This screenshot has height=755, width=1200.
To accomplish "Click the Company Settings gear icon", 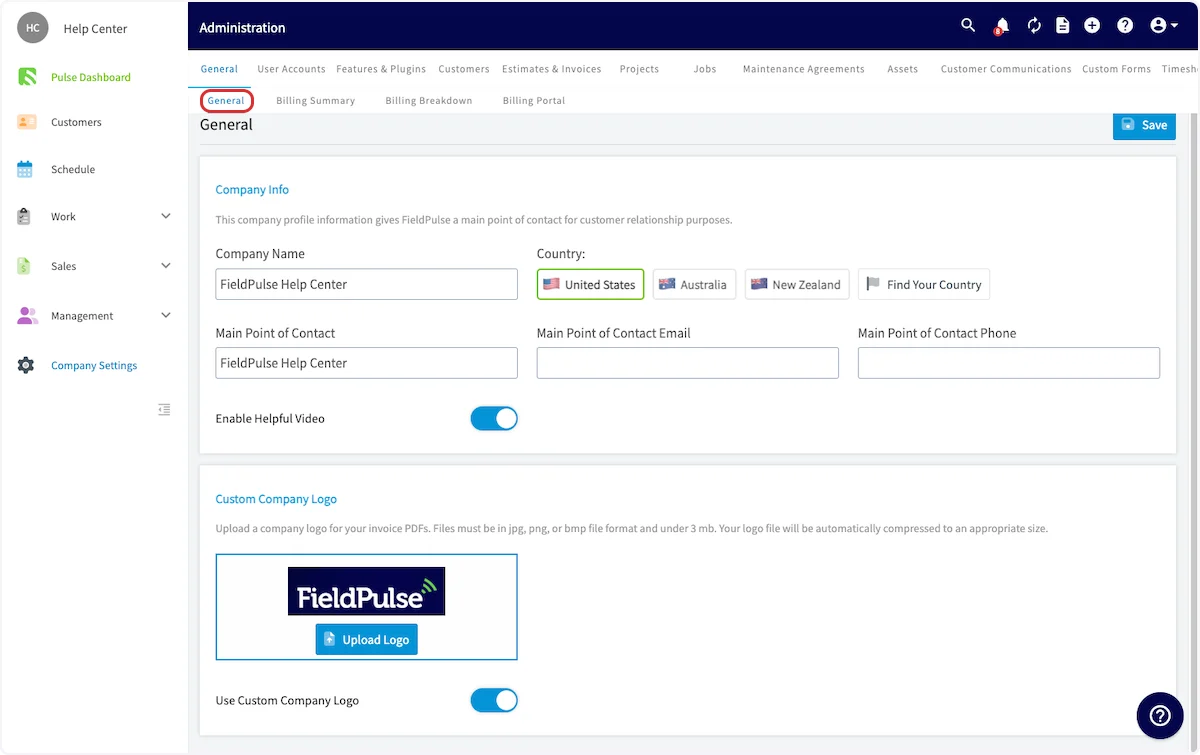I will tap(26, 365).
